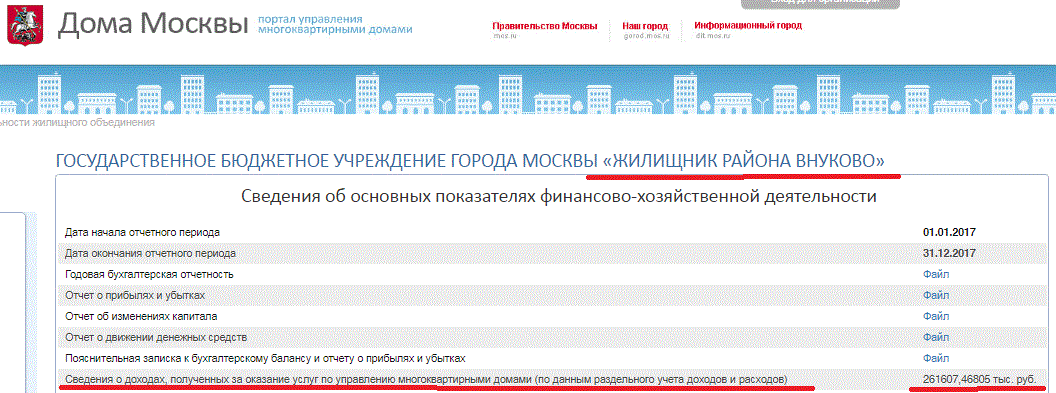Open Файл for Отчет о прибылях и убытках
Screen dimensions: 1056x393
(936, 295)
